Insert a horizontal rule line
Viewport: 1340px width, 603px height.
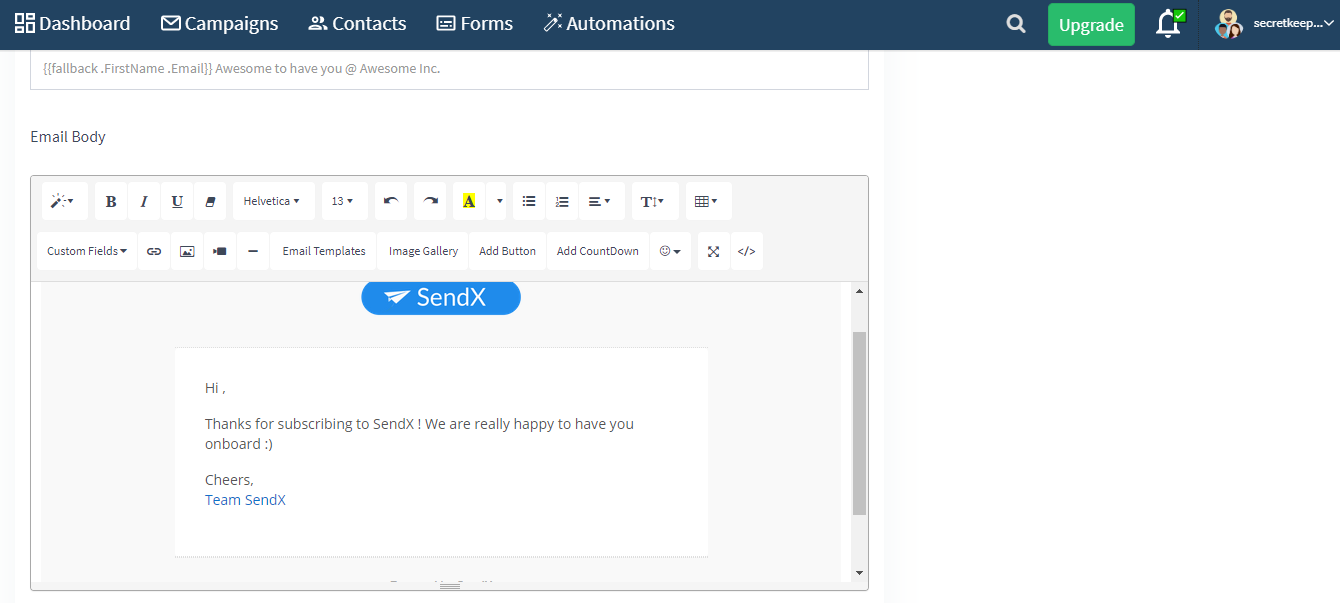click(253, 251)
